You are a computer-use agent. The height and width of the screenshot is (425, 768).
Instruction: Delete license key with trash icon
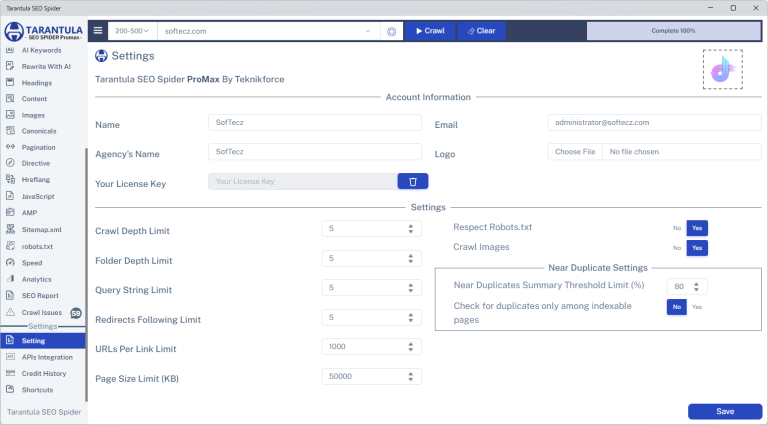(413, 182)
